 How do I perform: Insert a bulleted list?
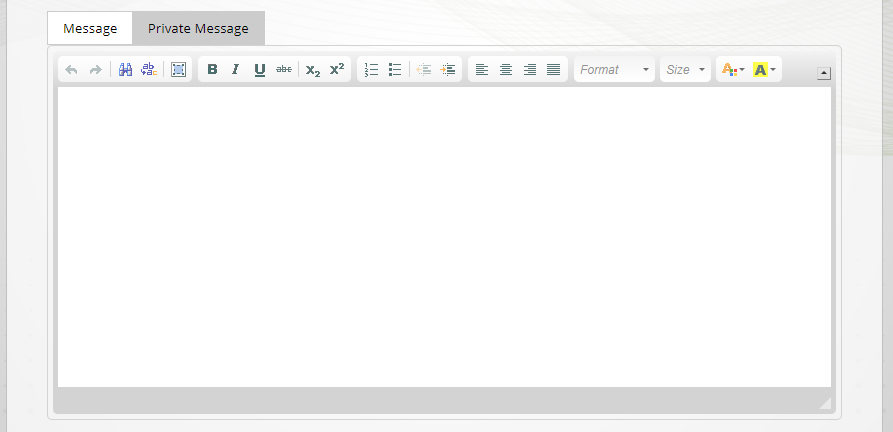pyautogui.click(x=395, y=70)
